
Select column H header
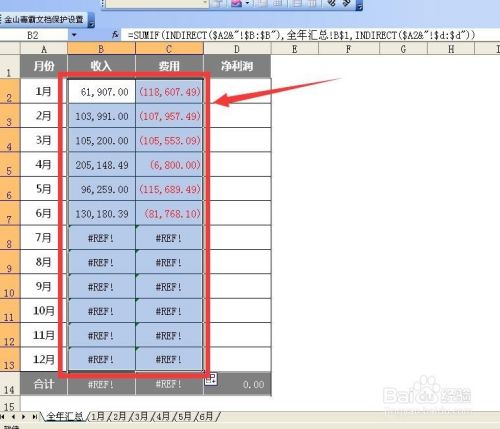click(451, 49)
